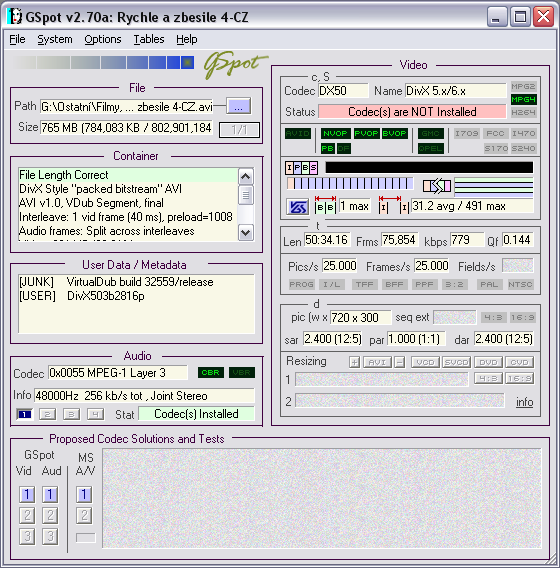This screenshot has height=568, width=560.
Task: Select audio stream 3 button
Action: [x=71, y=414]
